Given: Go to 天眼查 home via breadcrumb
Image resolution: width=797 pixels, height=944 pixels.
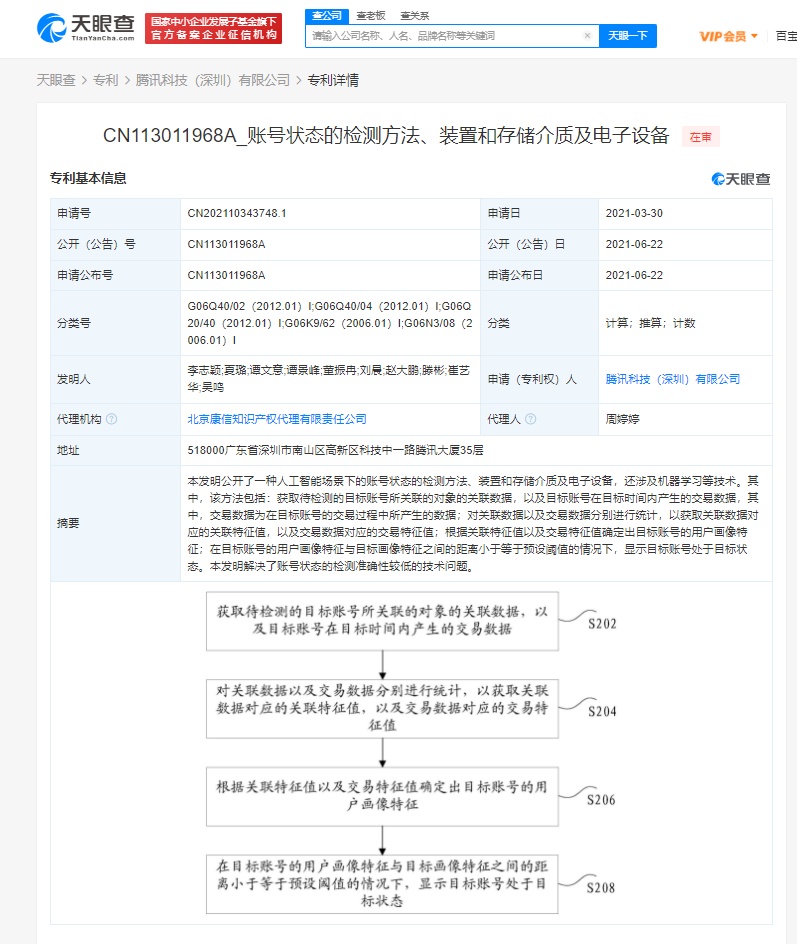Looking at the screenshot, I should (56, 80).
